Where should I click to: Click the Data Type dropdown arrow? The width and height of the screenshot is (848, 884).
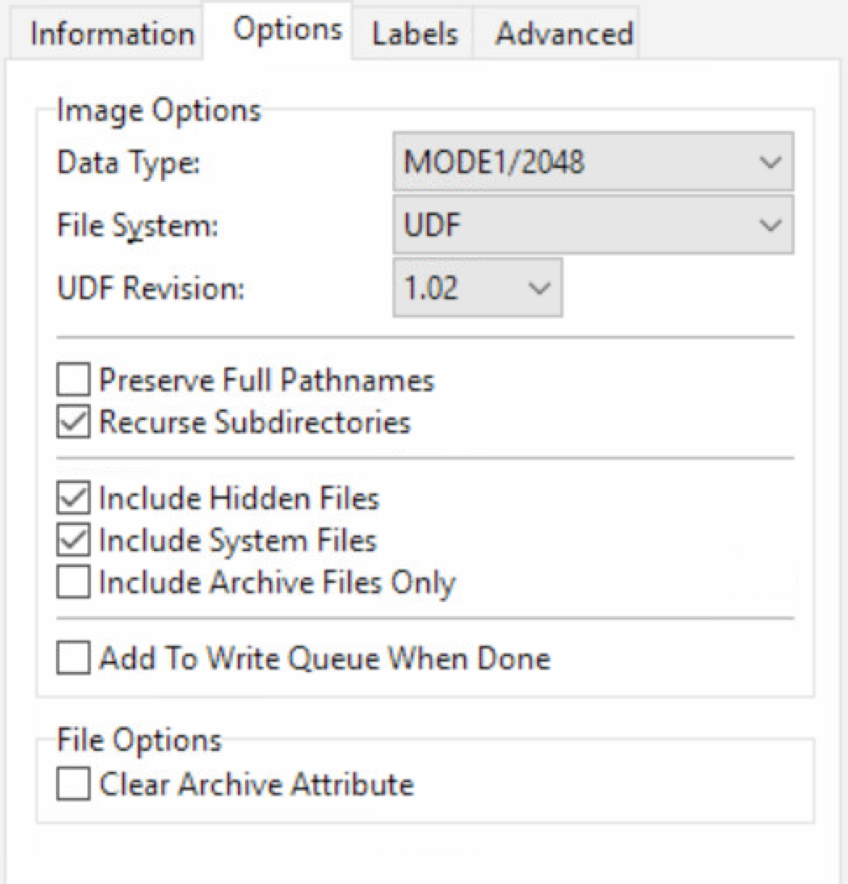click(769, 162)
